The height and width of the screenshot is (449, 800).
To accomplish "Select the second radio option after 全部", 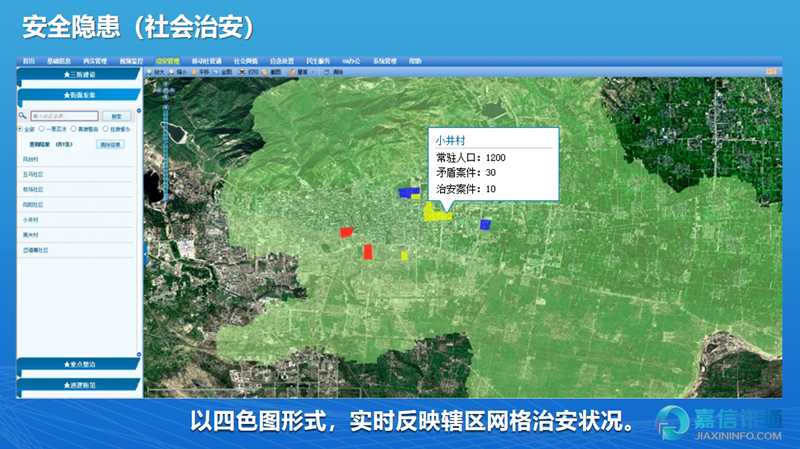I will 41,129.
